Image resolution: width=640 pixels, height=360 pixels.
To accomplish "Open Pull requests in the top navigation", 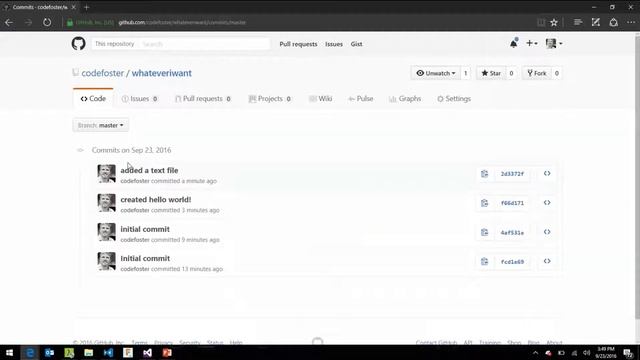I will coord(298,44).
